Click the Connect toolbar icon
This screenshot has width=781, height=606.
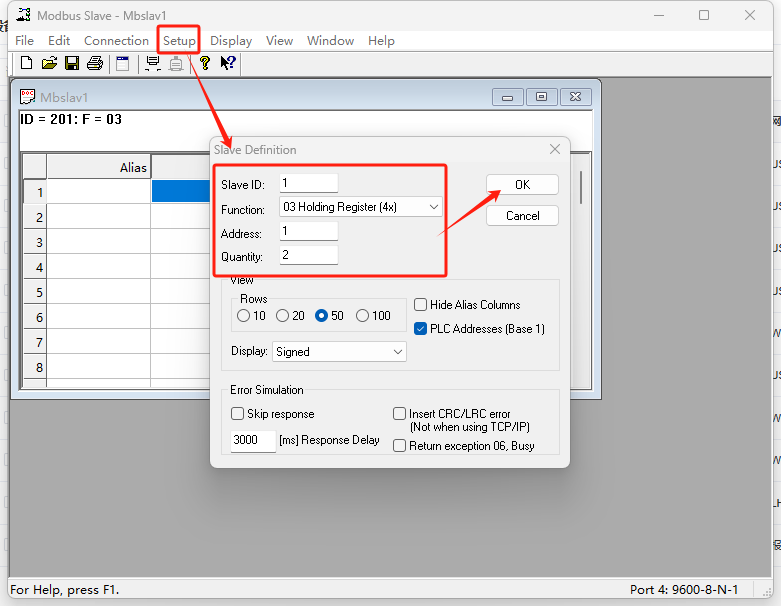[152, 63]
